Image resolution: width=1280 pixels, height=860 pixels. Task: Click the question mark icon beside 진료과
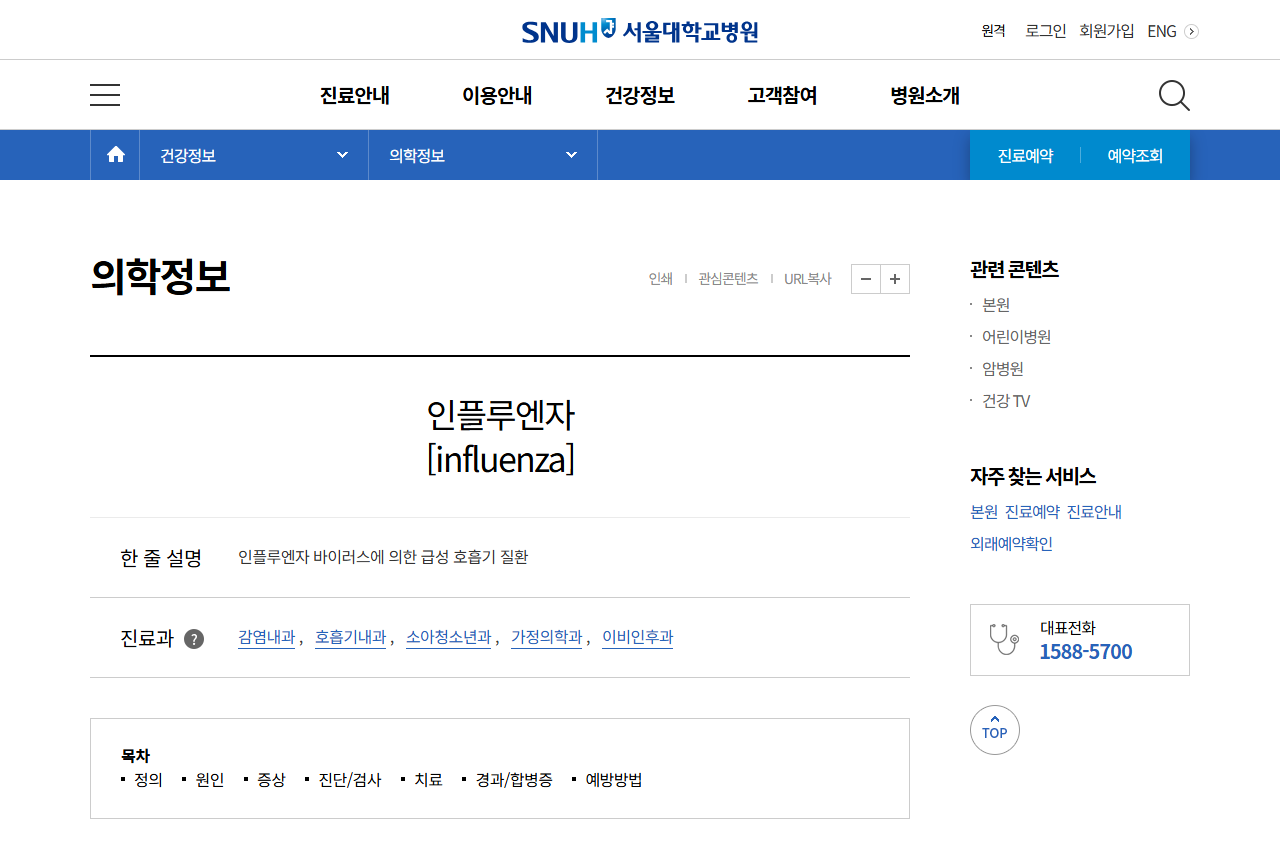(x=194, y=639)
